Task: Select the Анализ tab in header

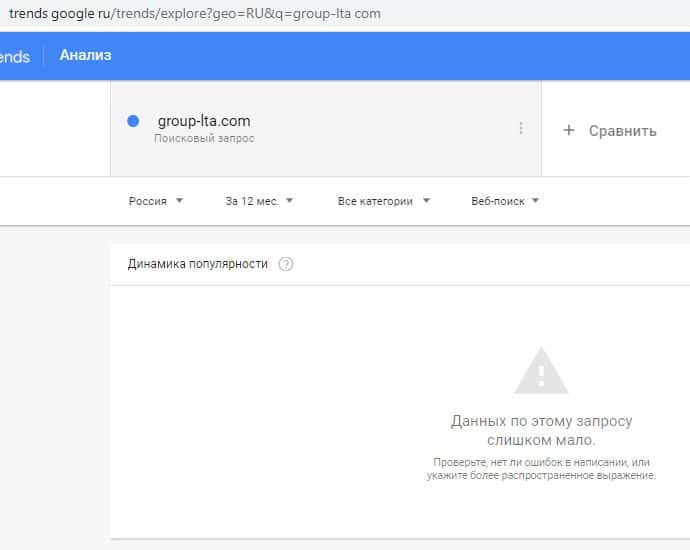Action: 85,55
